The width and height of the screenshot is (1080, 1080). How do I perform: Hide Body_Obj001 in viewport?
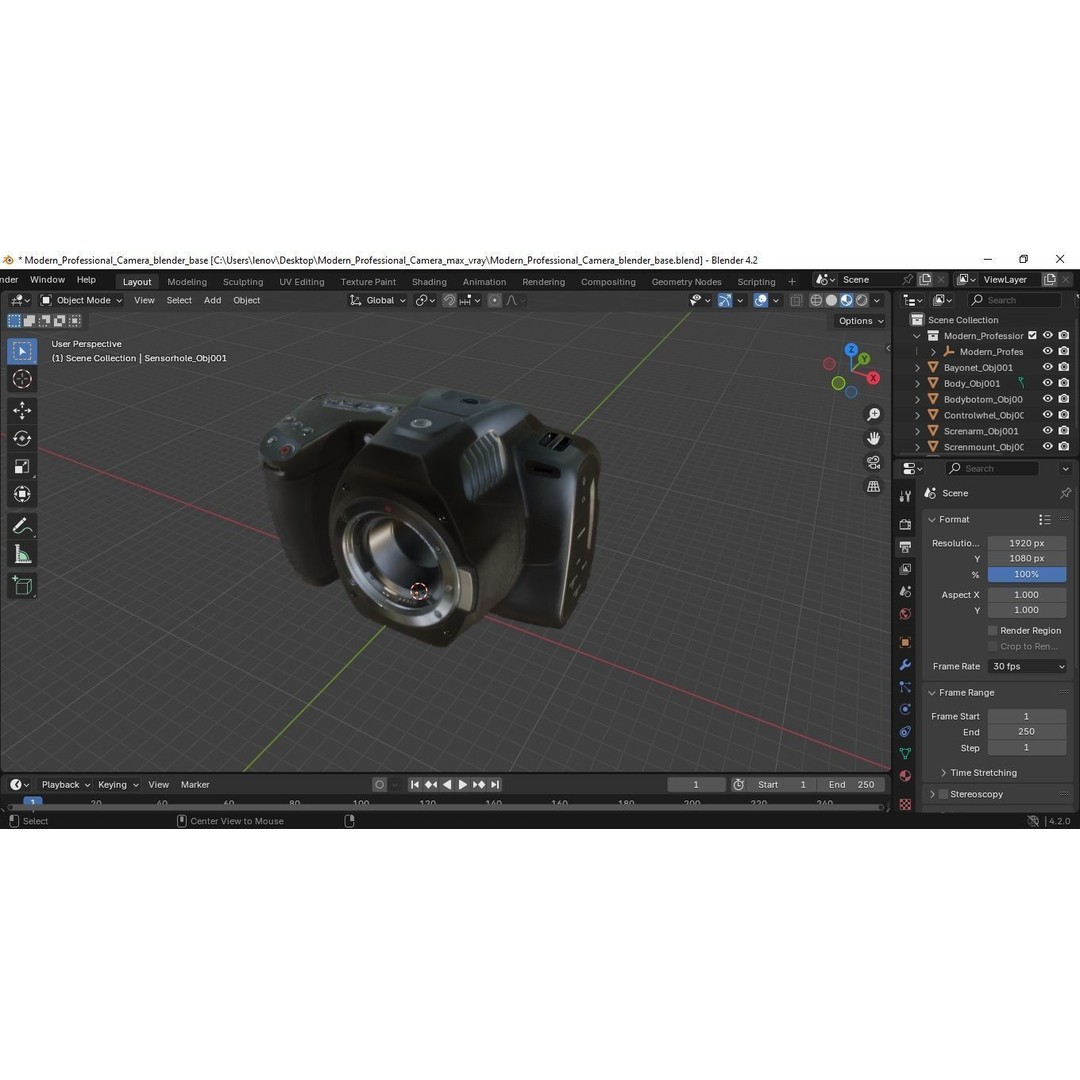click(x=1048, y=383)
